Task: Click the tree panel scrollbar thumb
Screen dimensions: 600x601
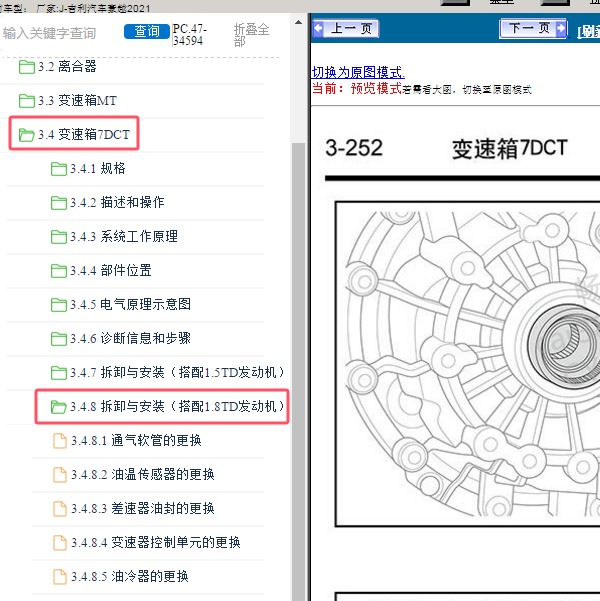Action: (x=298, y=372)
